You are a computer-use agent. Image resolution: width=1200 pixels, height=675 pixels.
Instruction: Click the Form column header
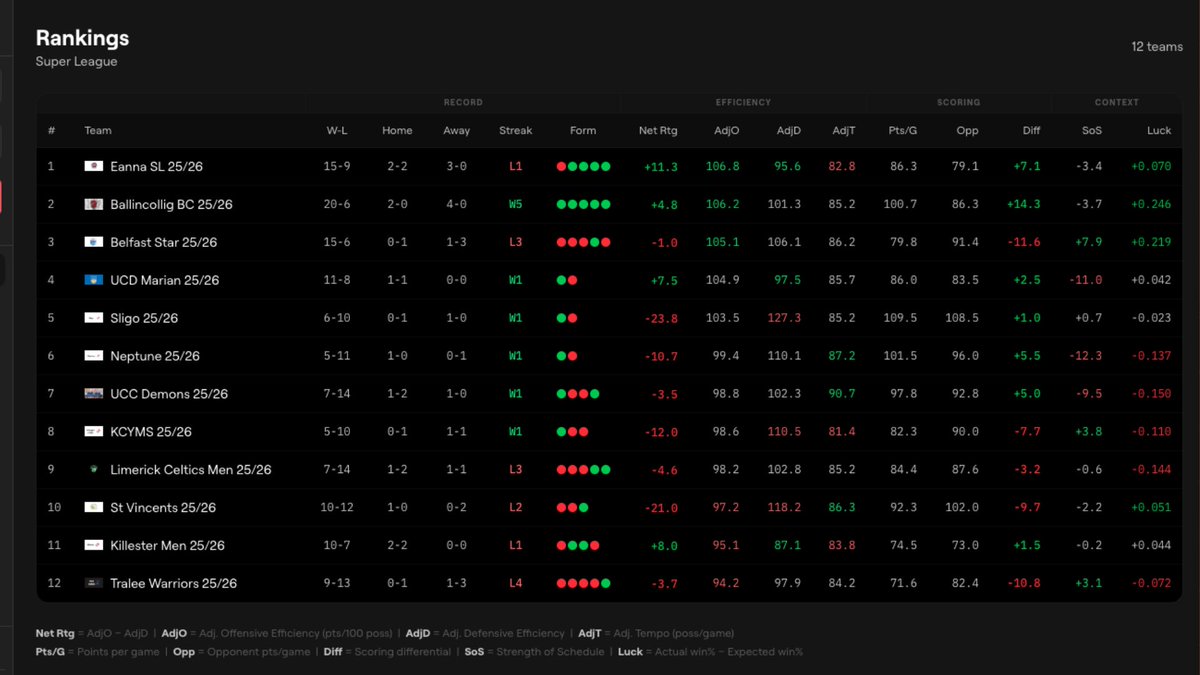click(583, 131)
